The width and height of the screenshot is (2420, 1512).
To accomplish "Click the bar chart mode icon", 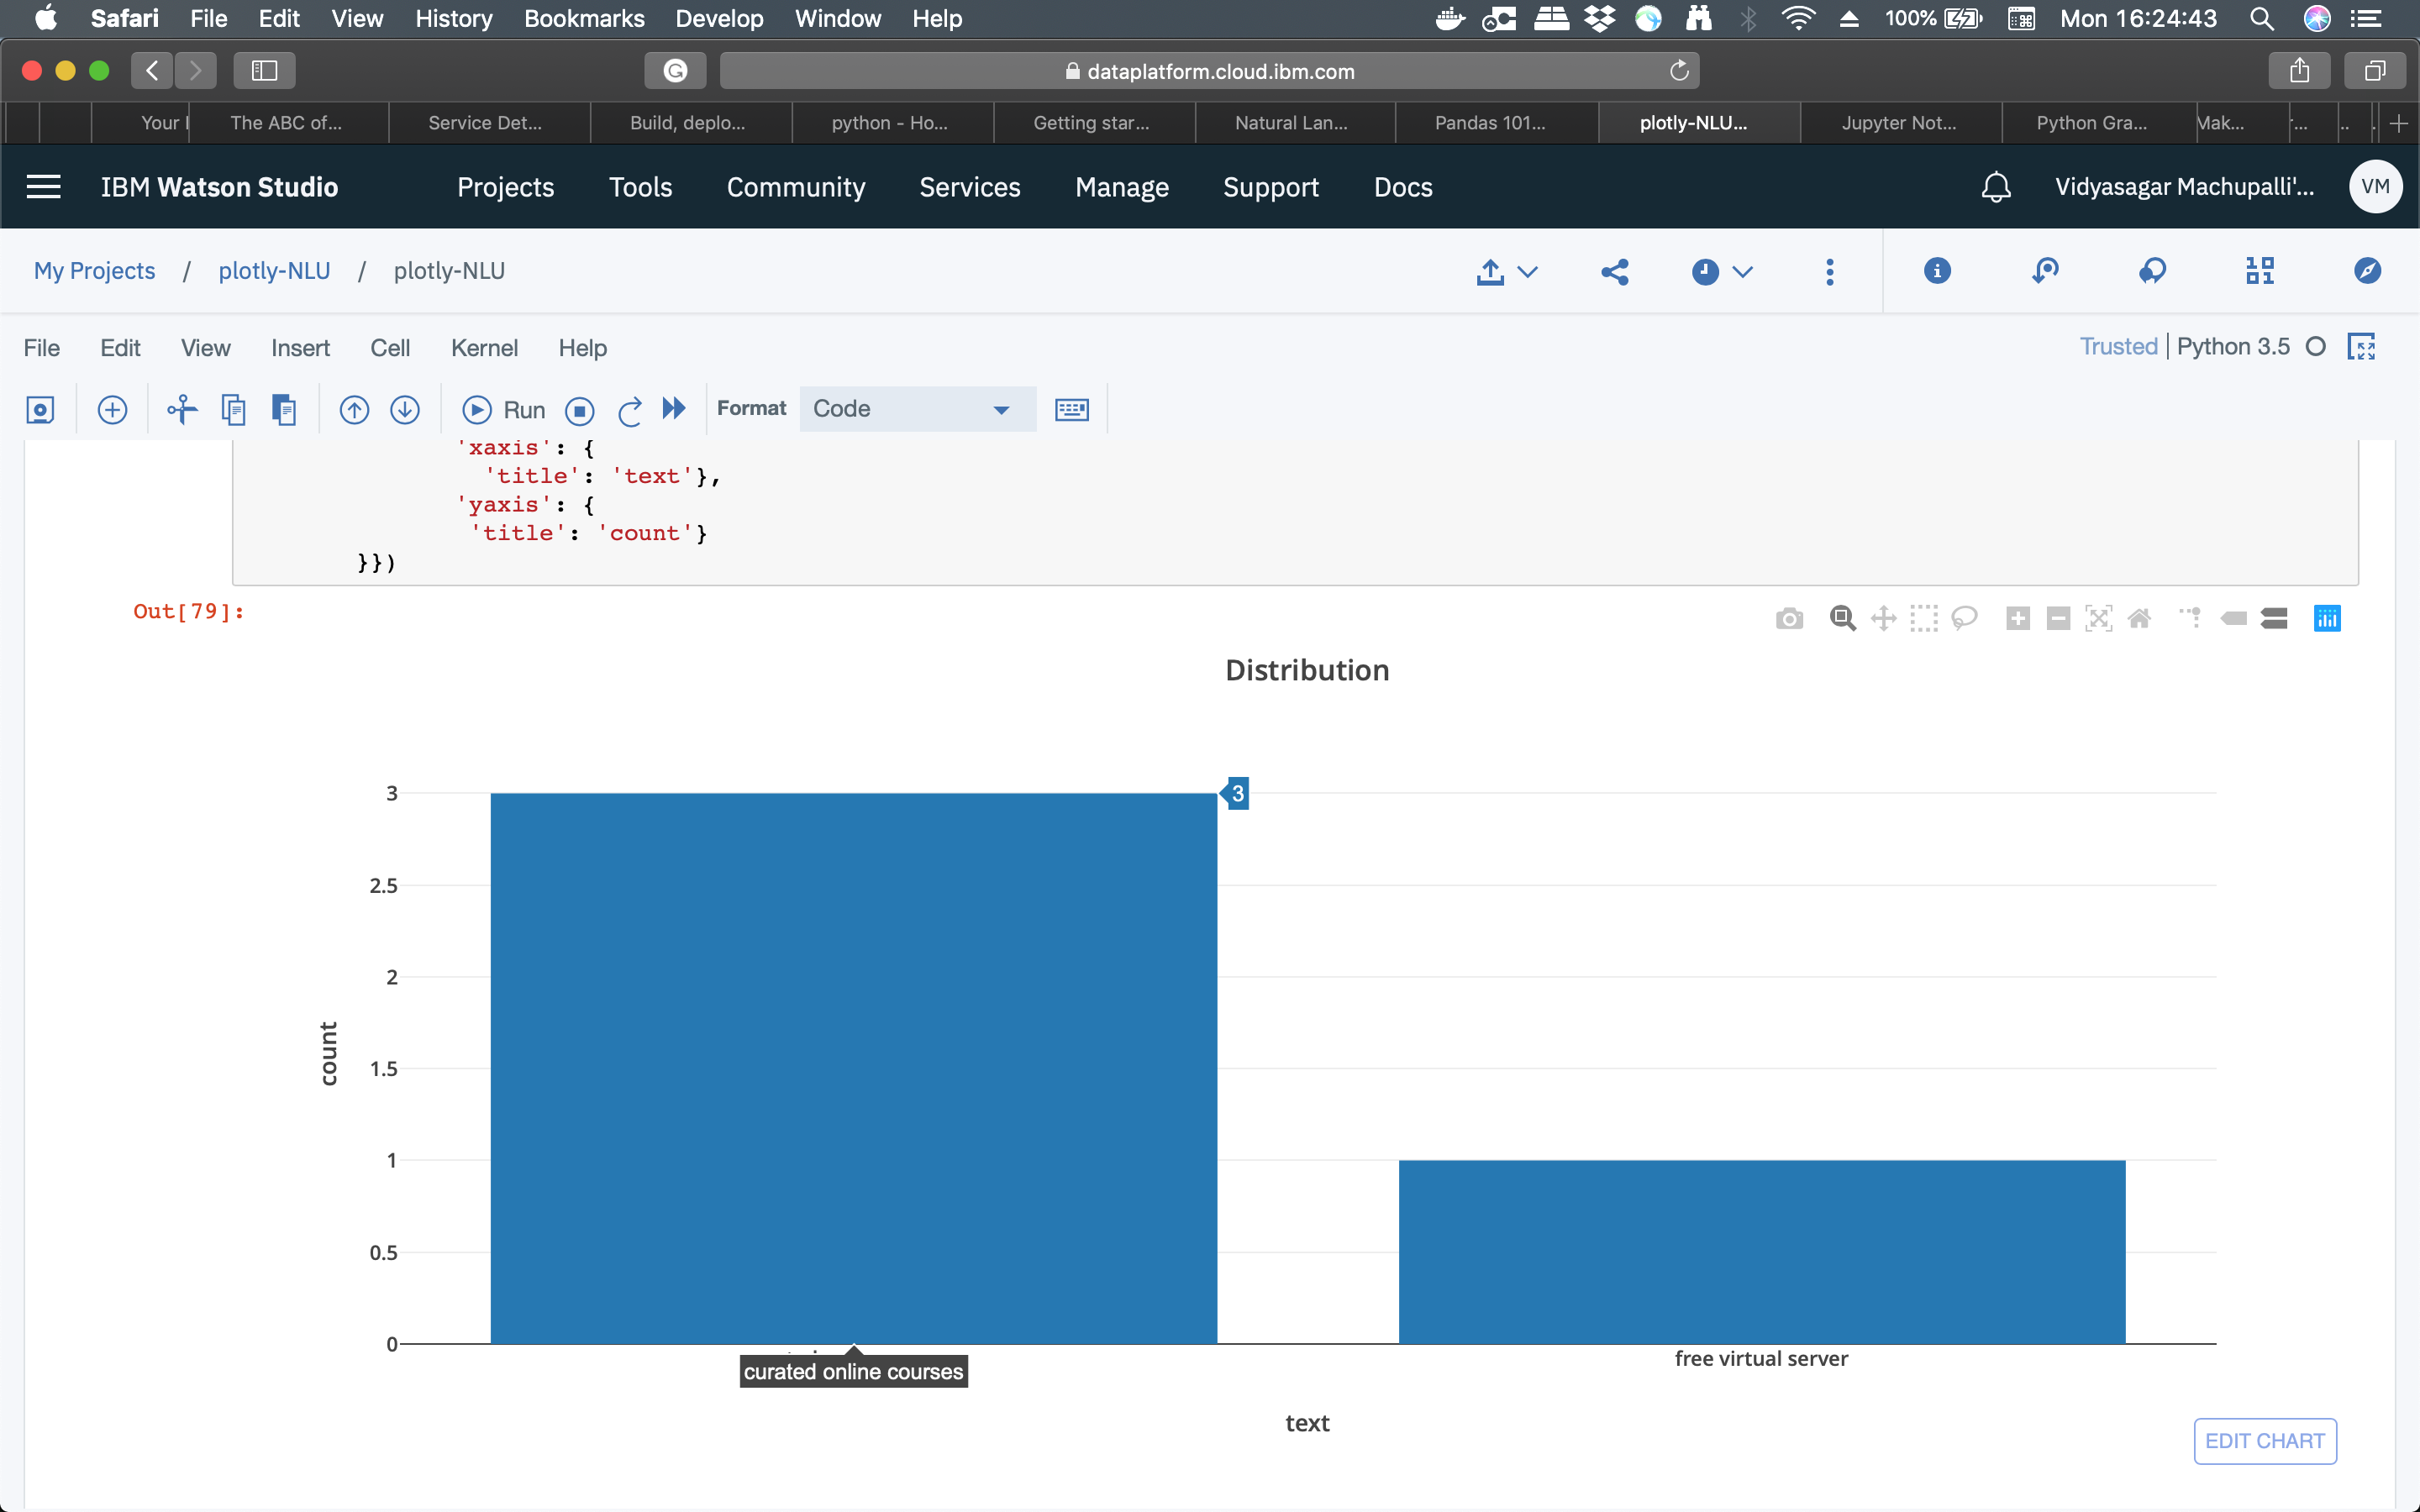I will (2326, 618).
